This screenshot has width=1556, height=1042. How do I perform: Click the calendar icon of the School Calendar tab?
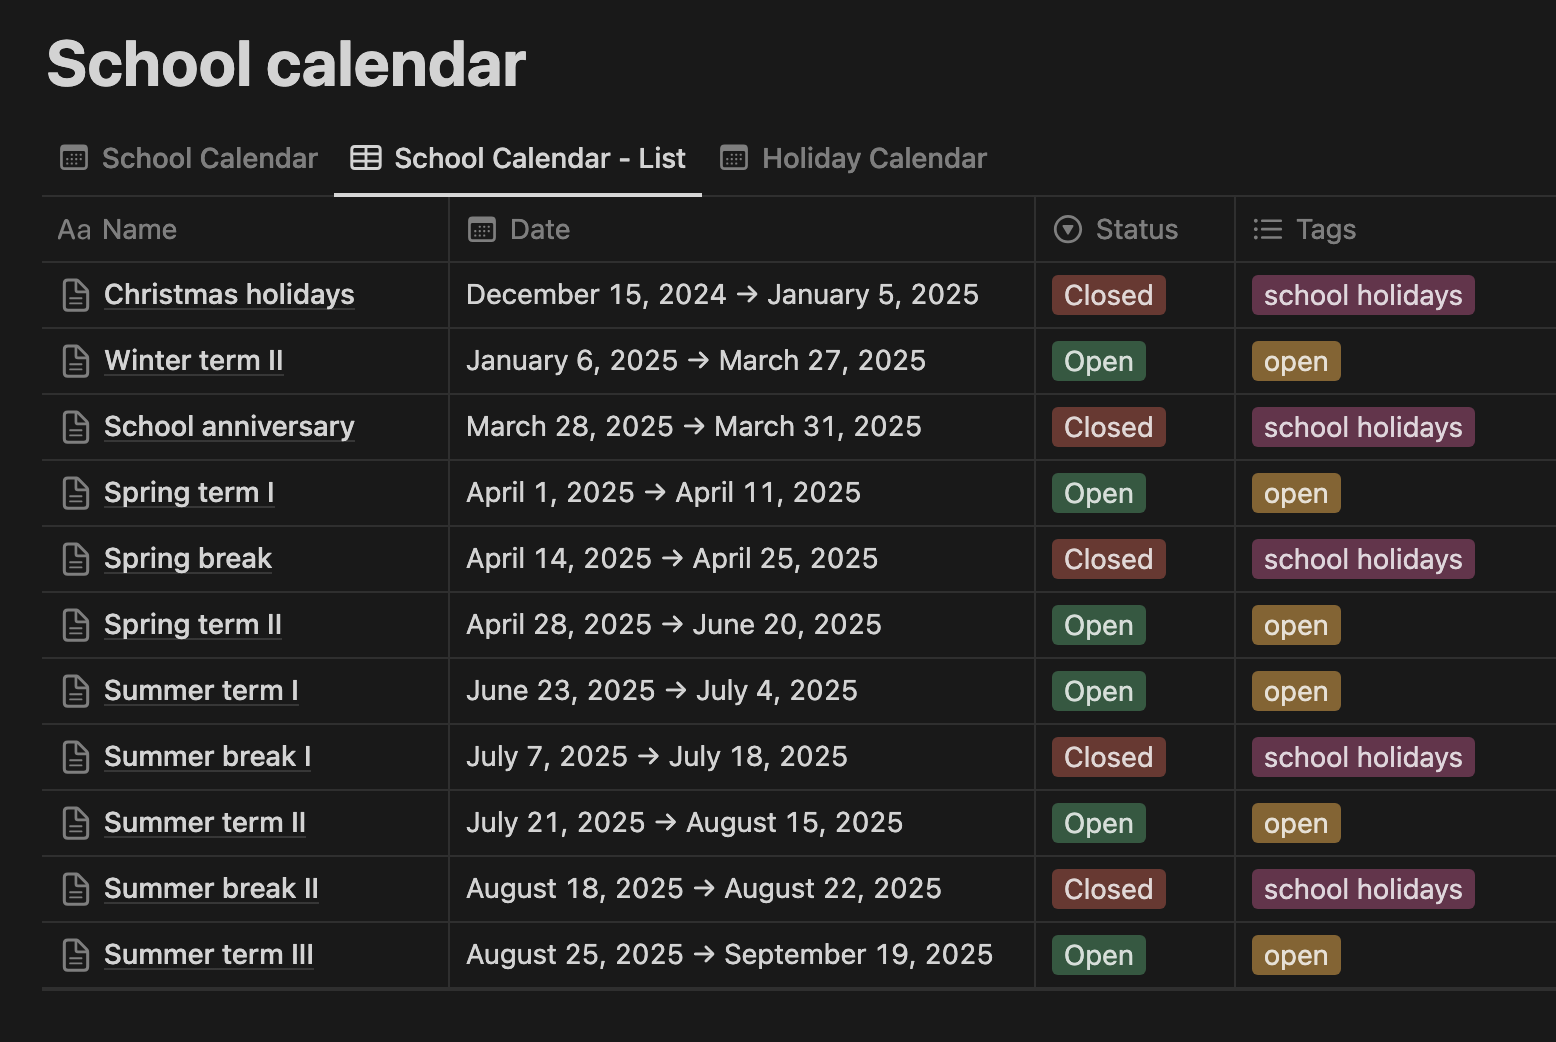click(74, 158)
